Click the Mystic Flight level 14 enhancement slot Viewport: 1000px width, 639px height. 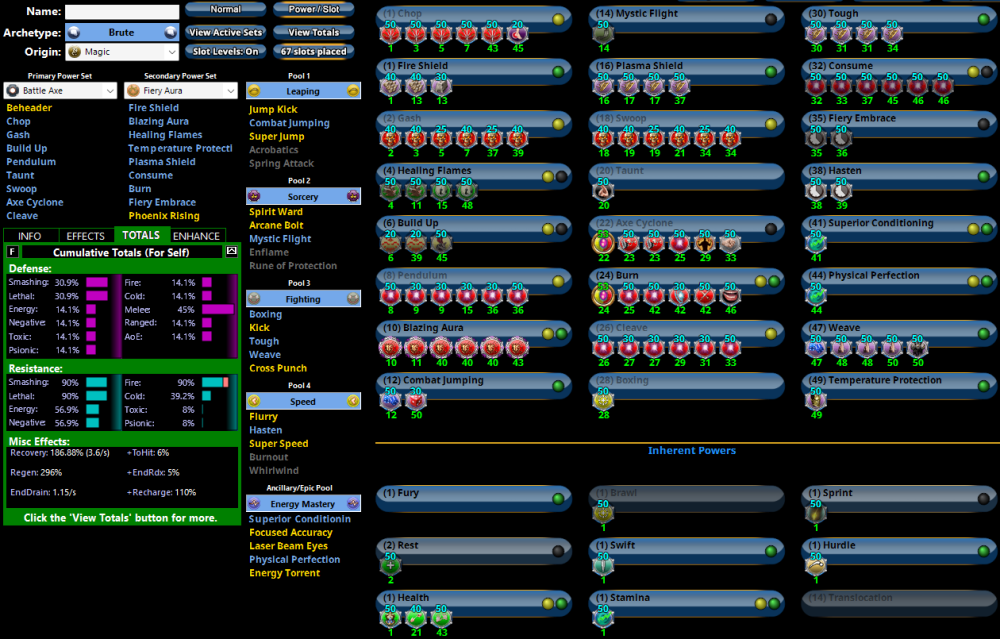click(x=604, y=34)
